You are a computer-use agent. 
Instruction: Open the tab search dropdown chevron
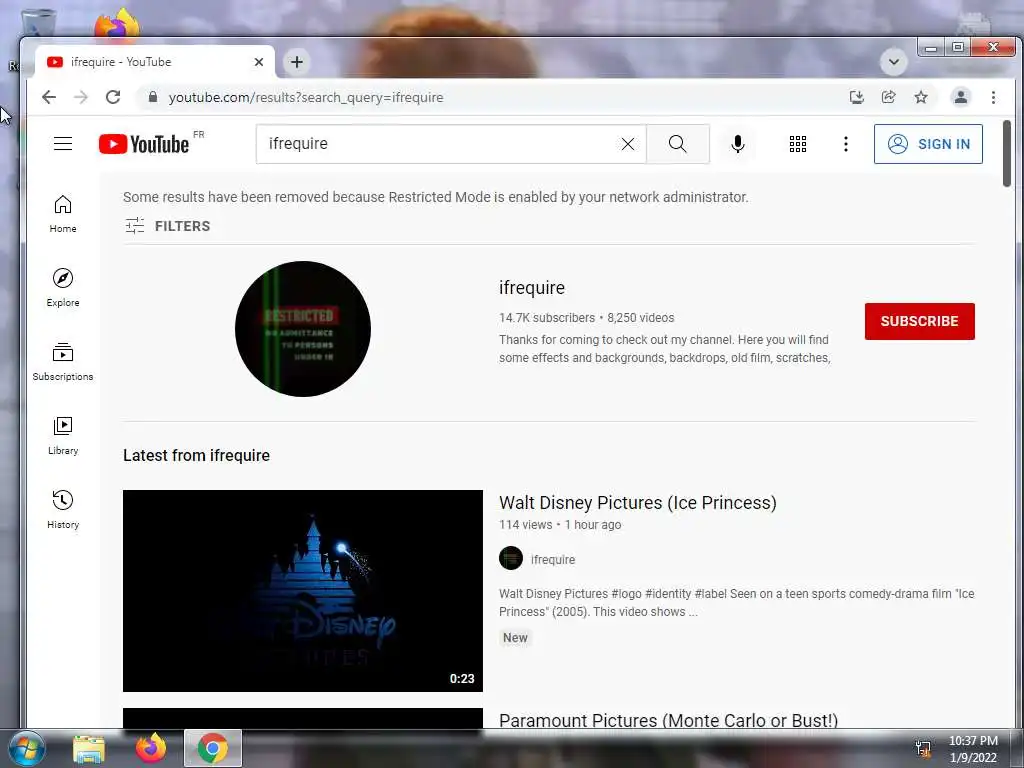pyautogui.click(x=893, y=62)
